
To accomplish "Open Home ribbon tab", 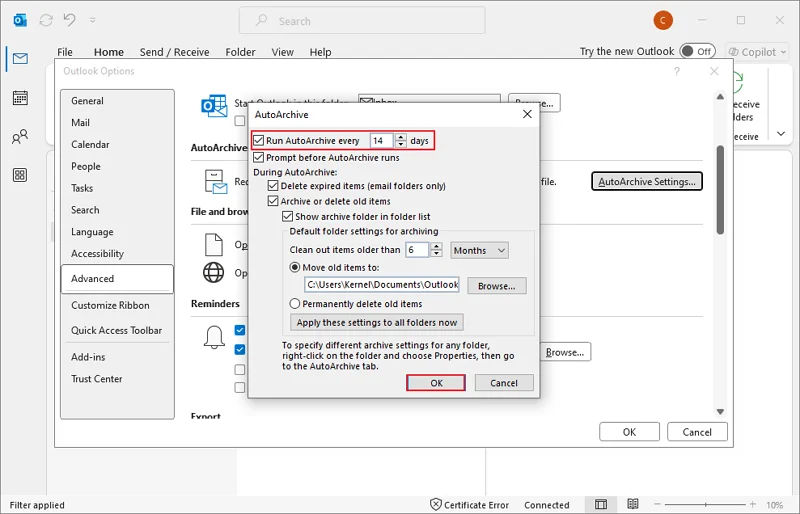I will (x=109, y=52).
